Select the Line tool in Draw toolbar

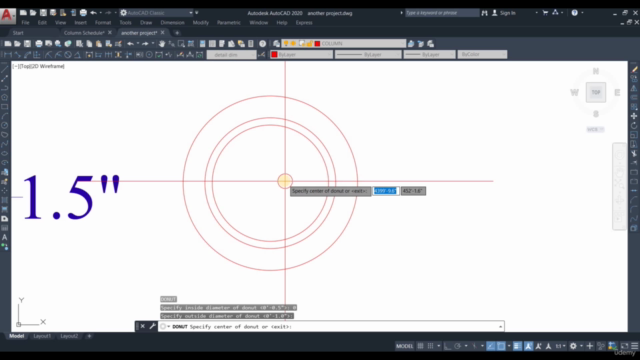click(x=4, y=69)
